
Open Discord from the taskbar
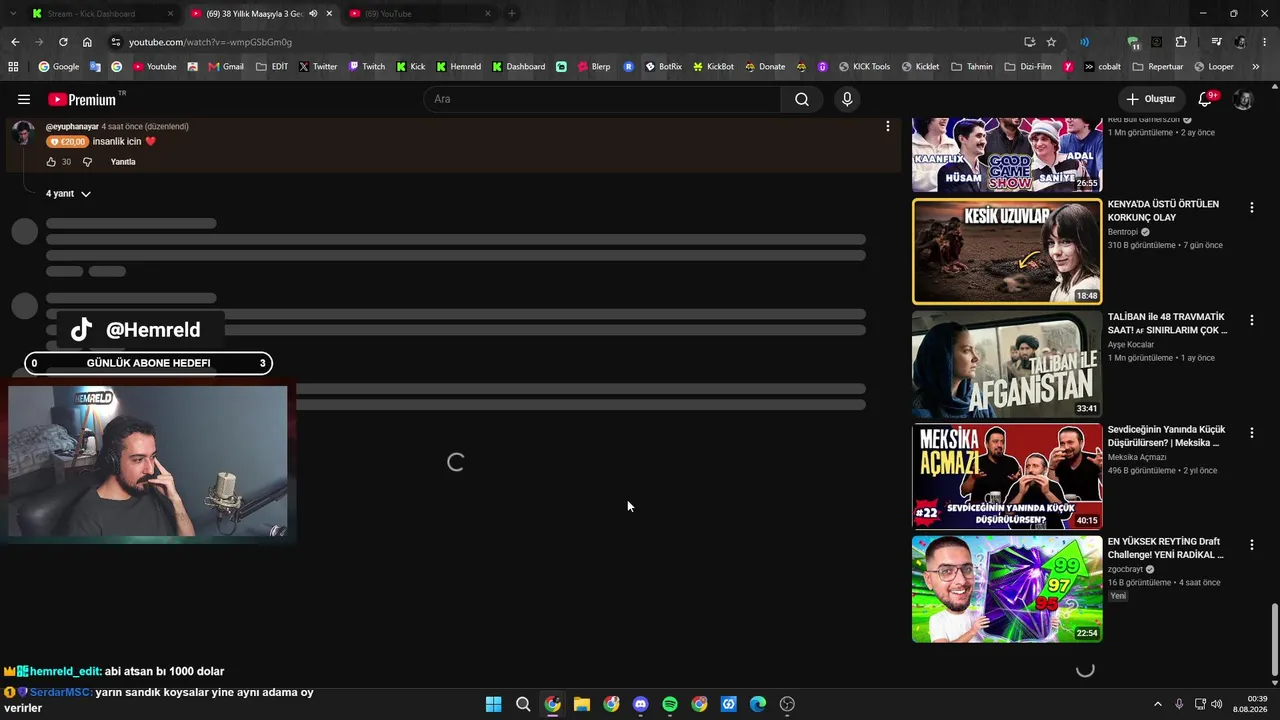641,704
